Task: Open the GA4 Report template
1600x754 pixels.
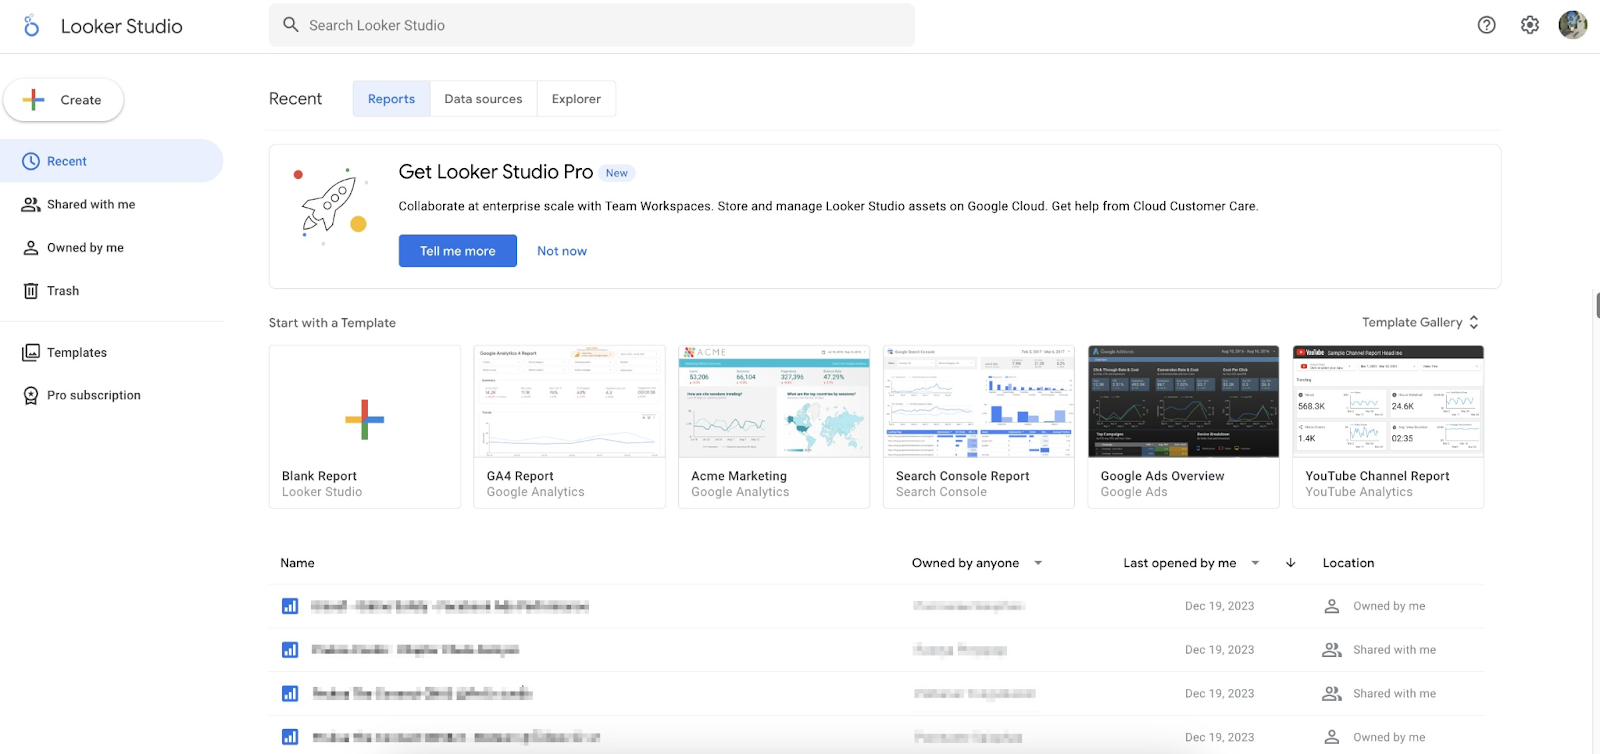Action: tap(569, 427)
